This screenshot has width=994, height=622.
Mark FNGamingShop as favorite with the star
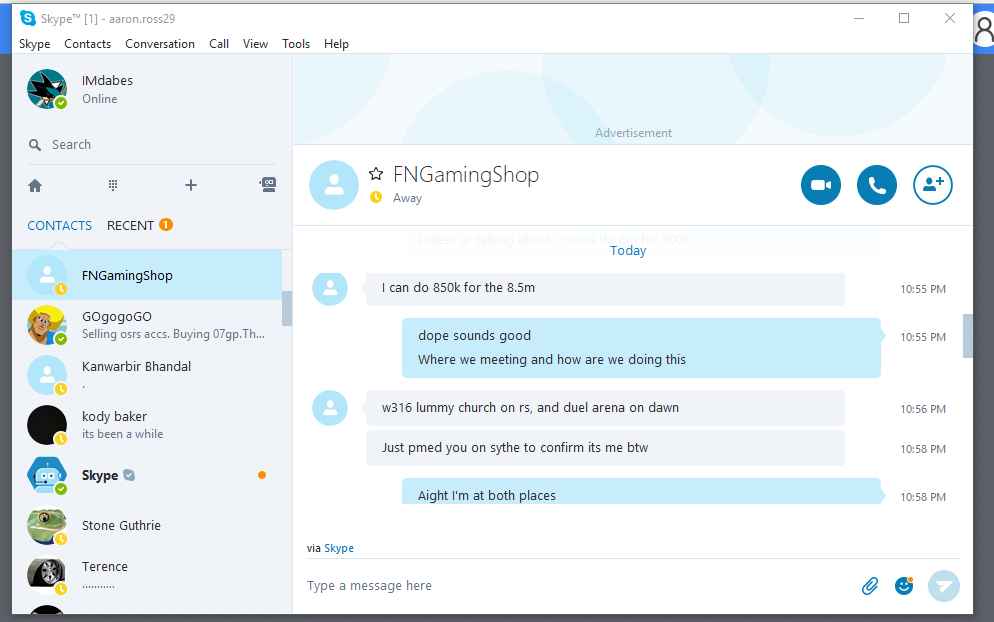click(376, 173)
